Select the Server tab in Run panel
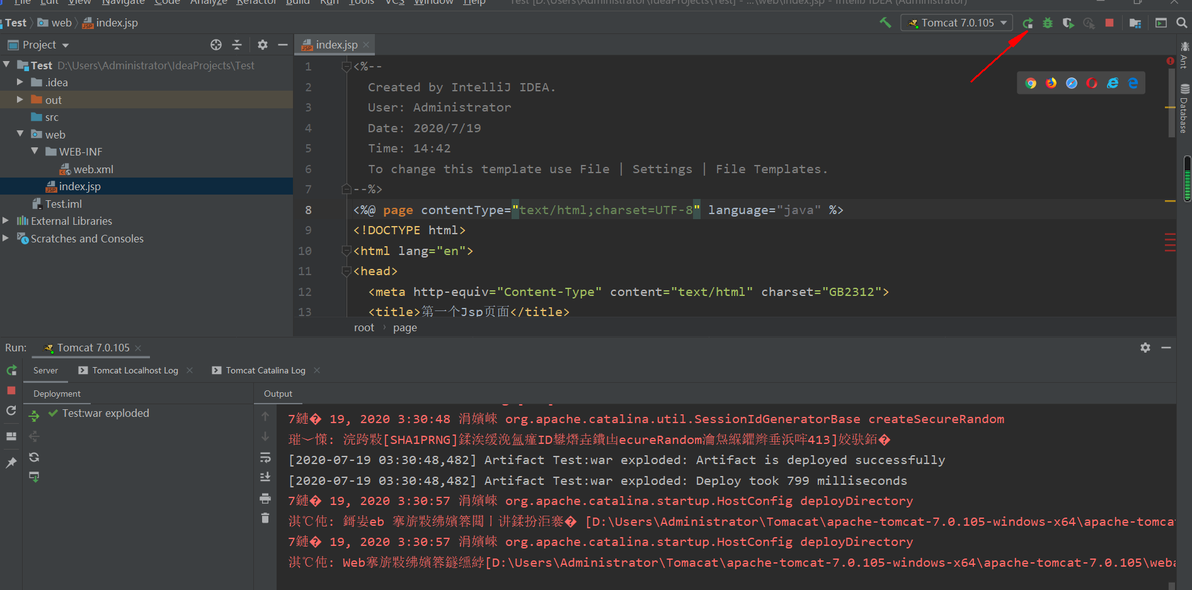The image size is (1192, 590). click(46, 370)
